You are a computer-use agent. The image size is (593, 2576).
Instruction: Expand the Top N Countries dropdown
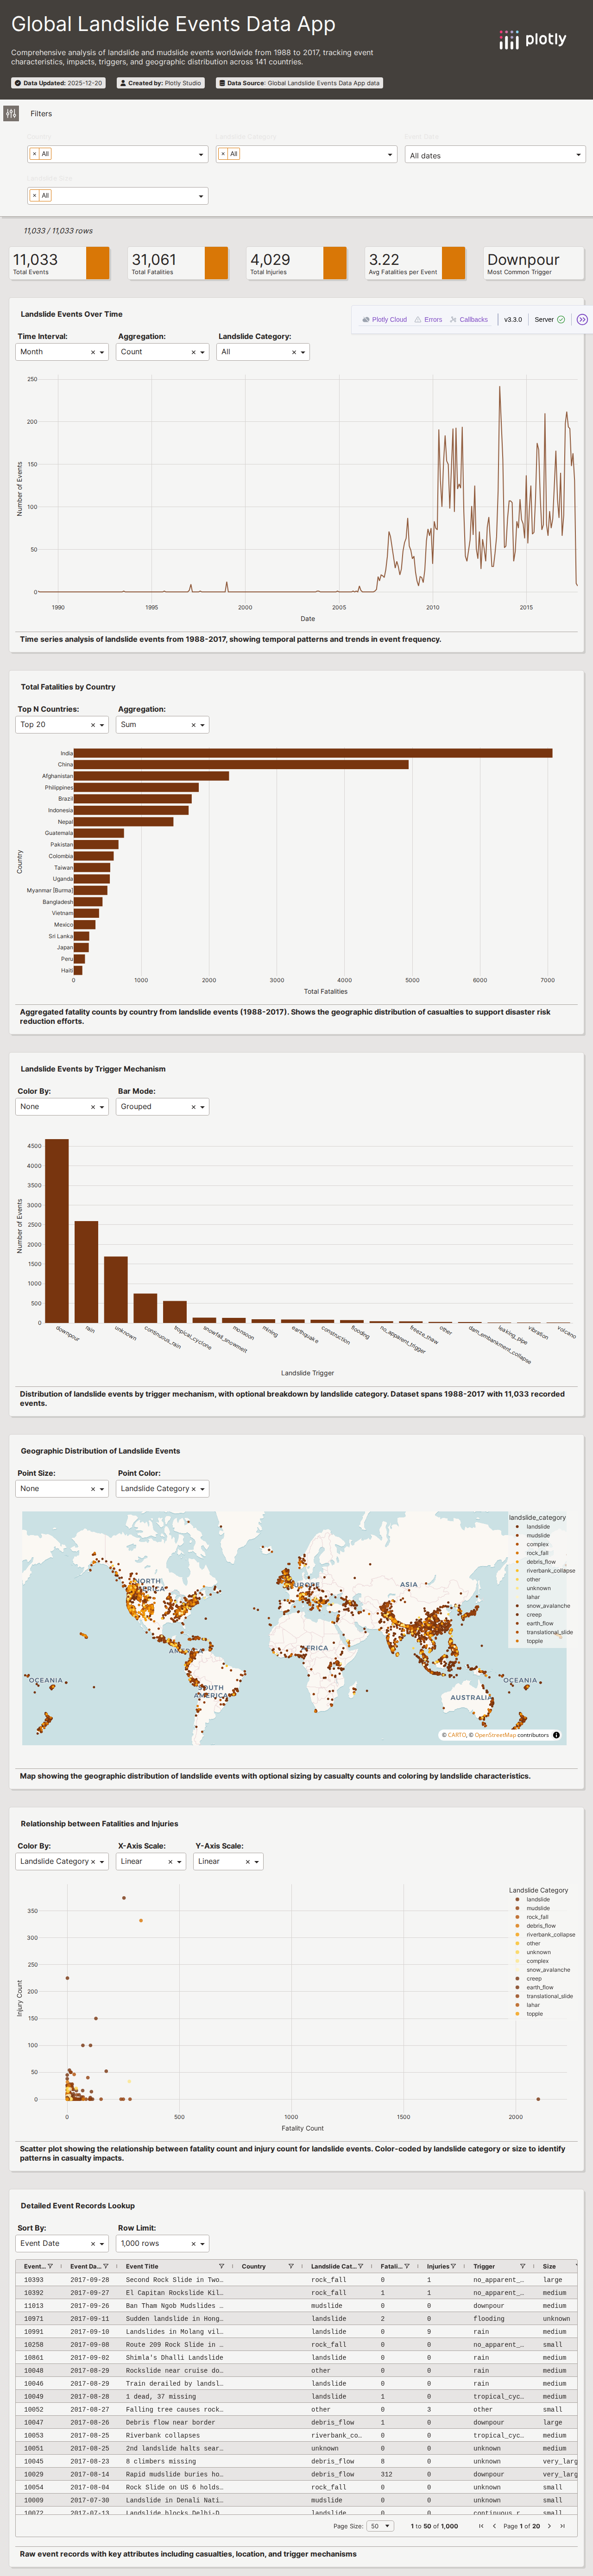102,725
